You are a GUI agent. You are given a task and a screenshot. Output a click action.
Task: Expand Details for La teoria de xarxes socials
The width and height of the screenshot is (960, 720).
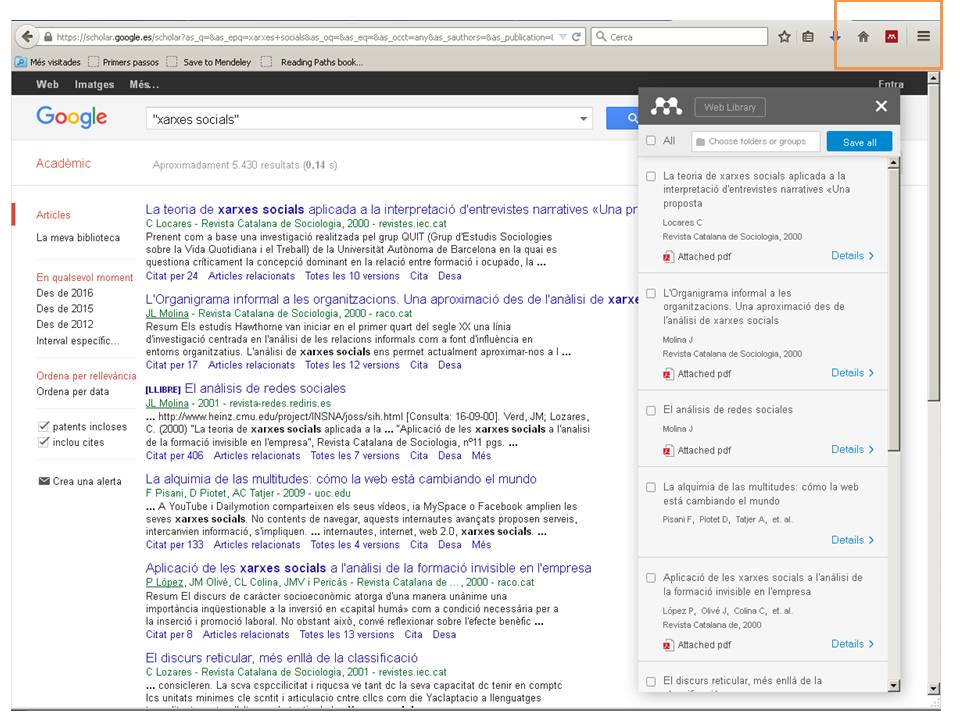(x=852, y=255)
